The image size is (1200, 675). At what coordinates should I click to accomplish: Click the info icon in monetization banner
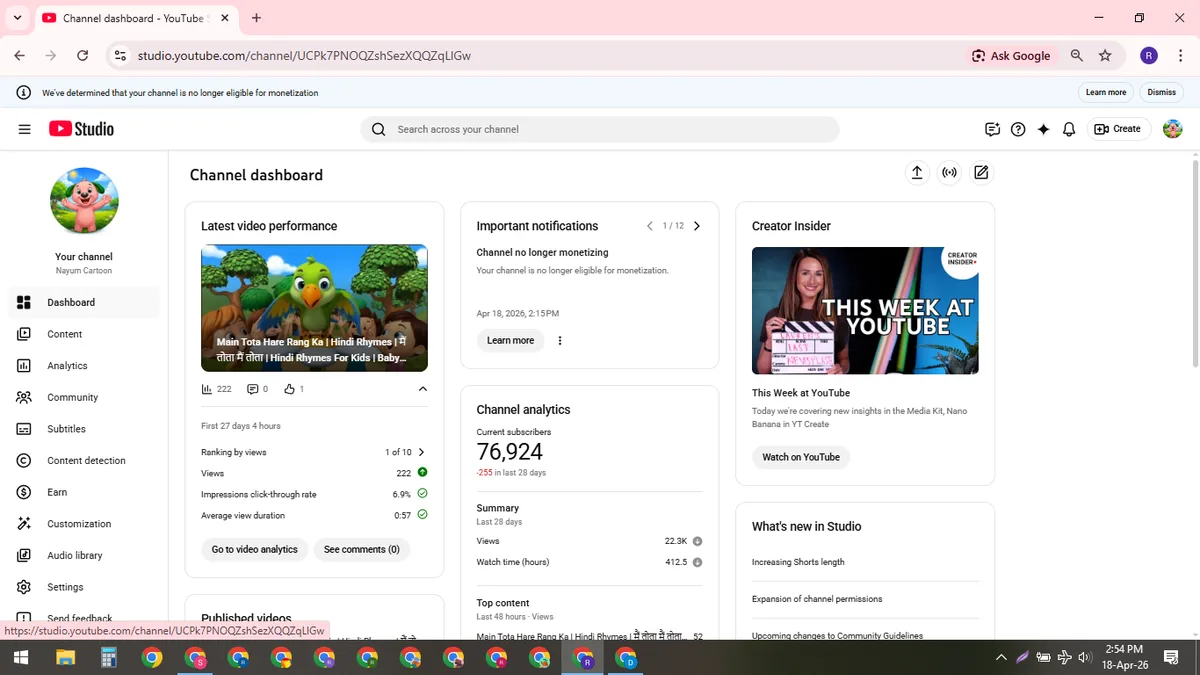(23, 92)
